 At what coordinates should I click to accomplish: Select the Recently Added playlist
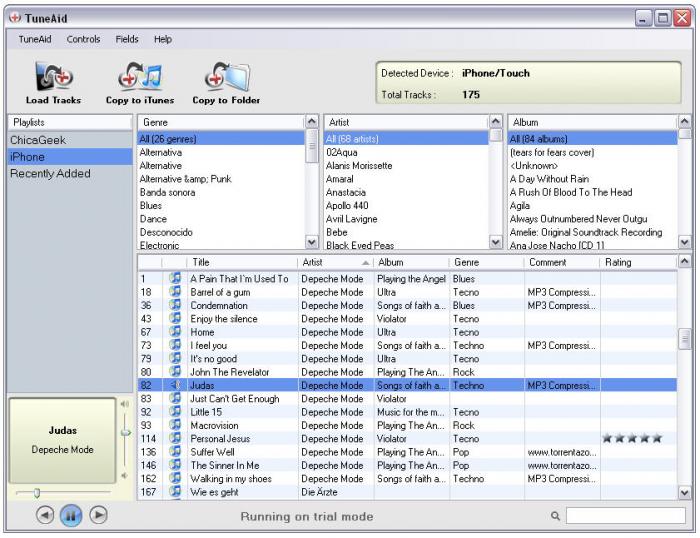coord(50,174)
